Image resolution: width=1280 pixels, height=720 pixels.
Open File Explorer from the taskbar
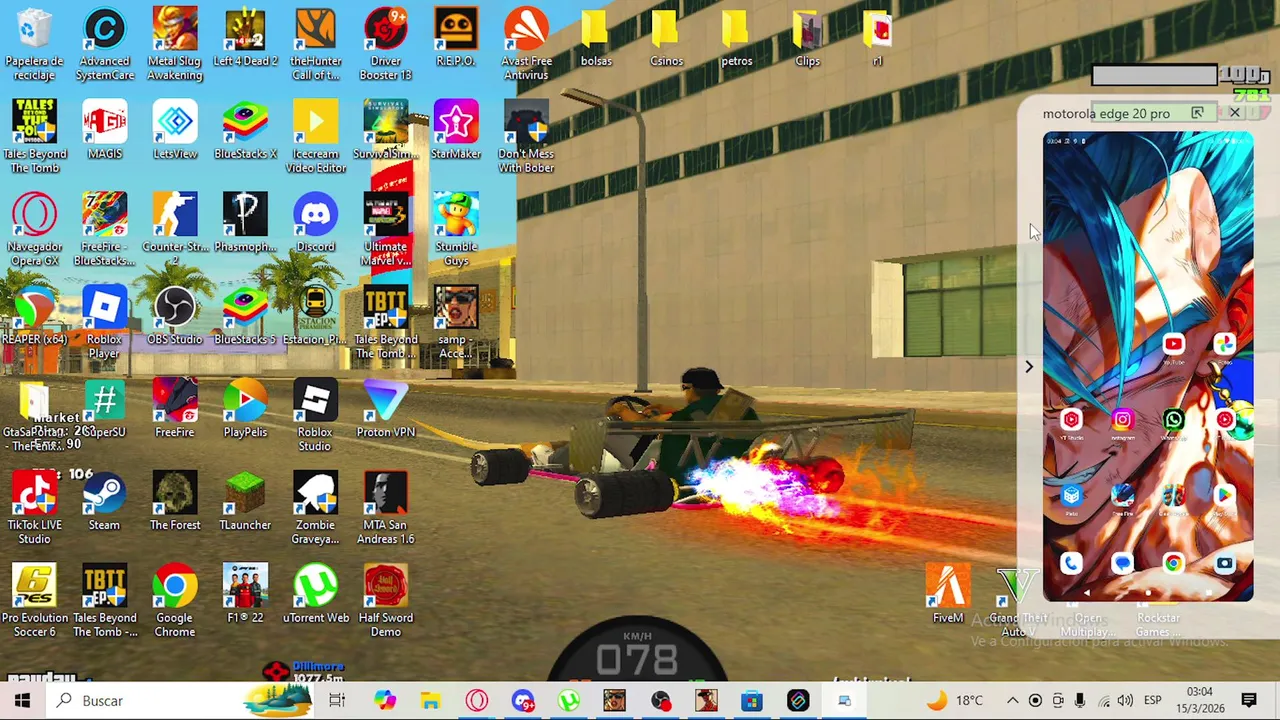pyautogui.click(x=430, y=700)
